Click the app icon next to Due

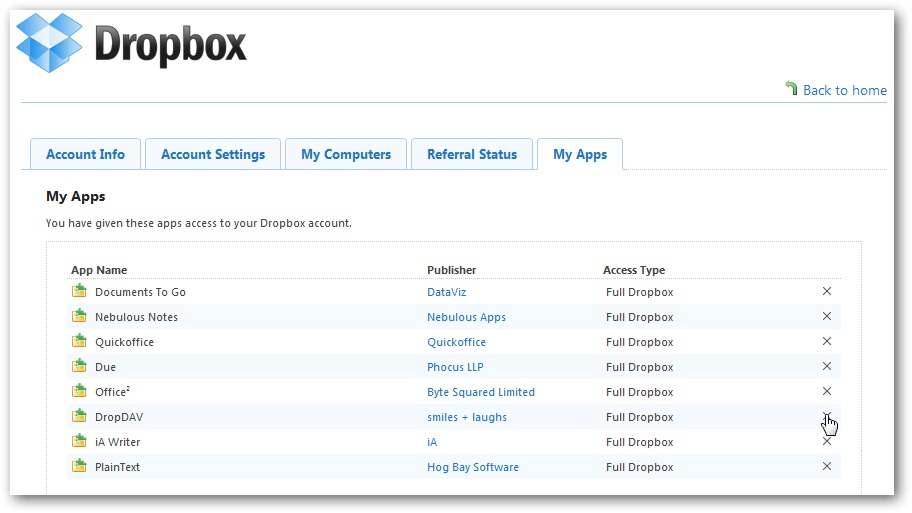(79, 366)
